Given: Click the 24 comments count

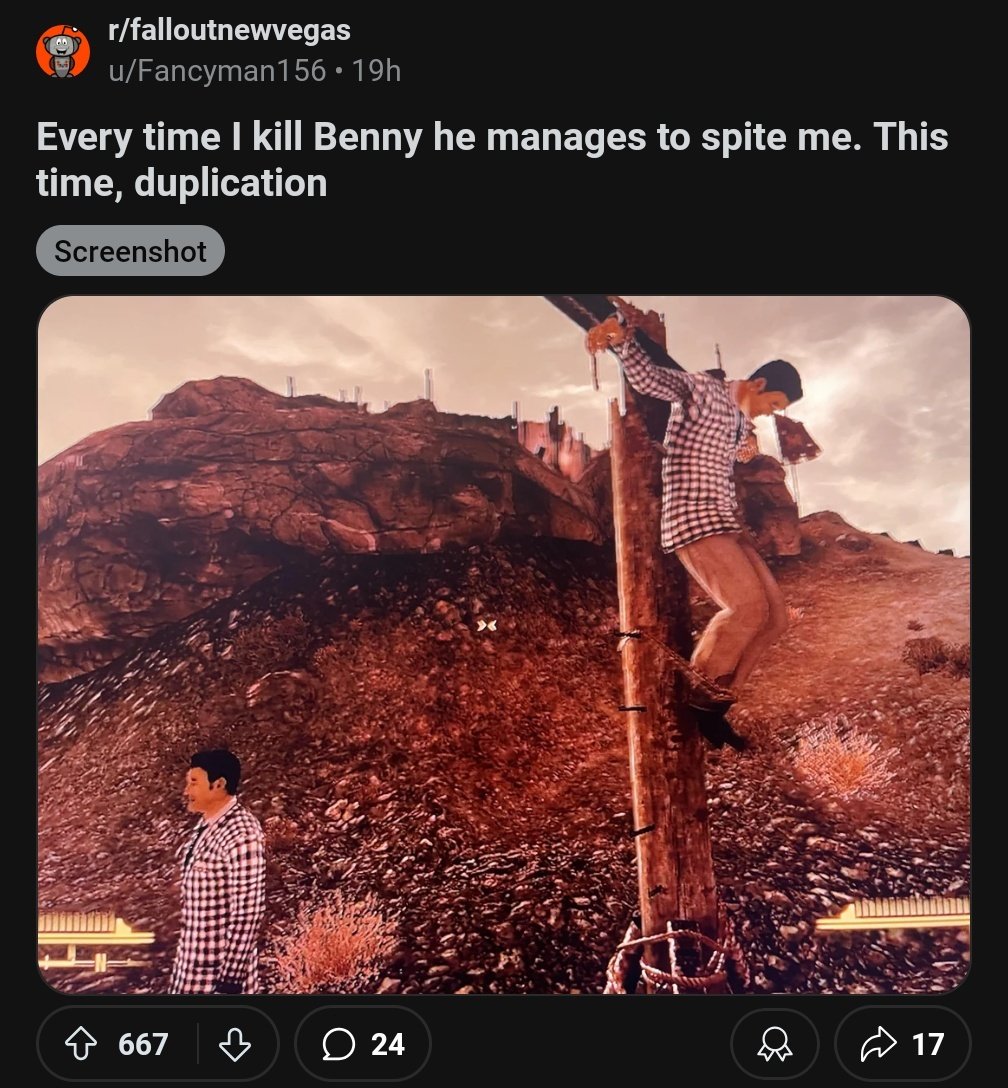Looking at the screenshot, I should [388, 1045].
